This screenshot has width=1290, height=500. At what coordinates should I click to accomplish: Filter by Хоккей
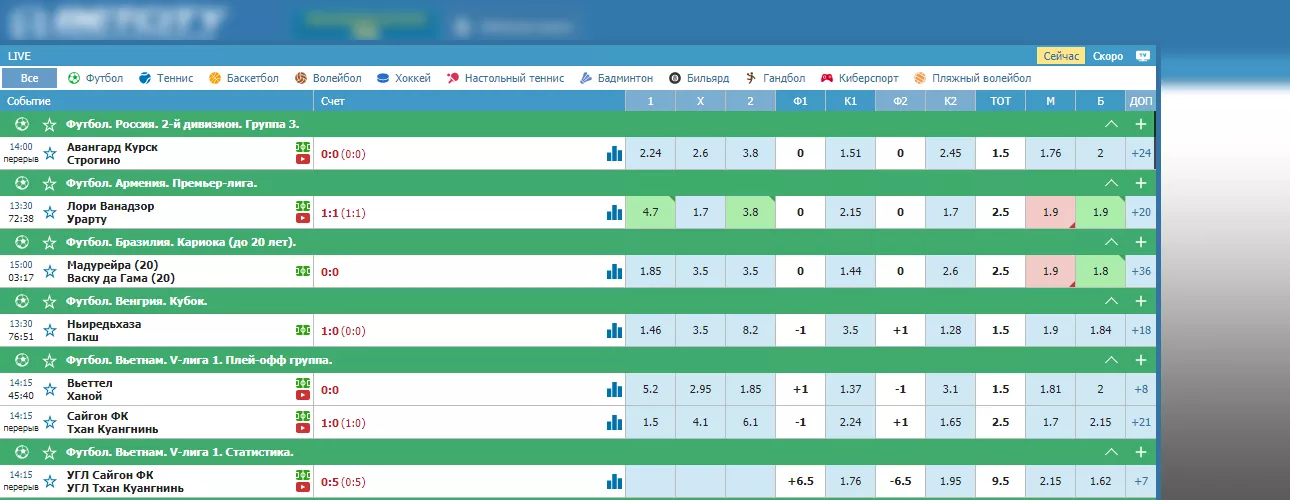pos(404,78)
